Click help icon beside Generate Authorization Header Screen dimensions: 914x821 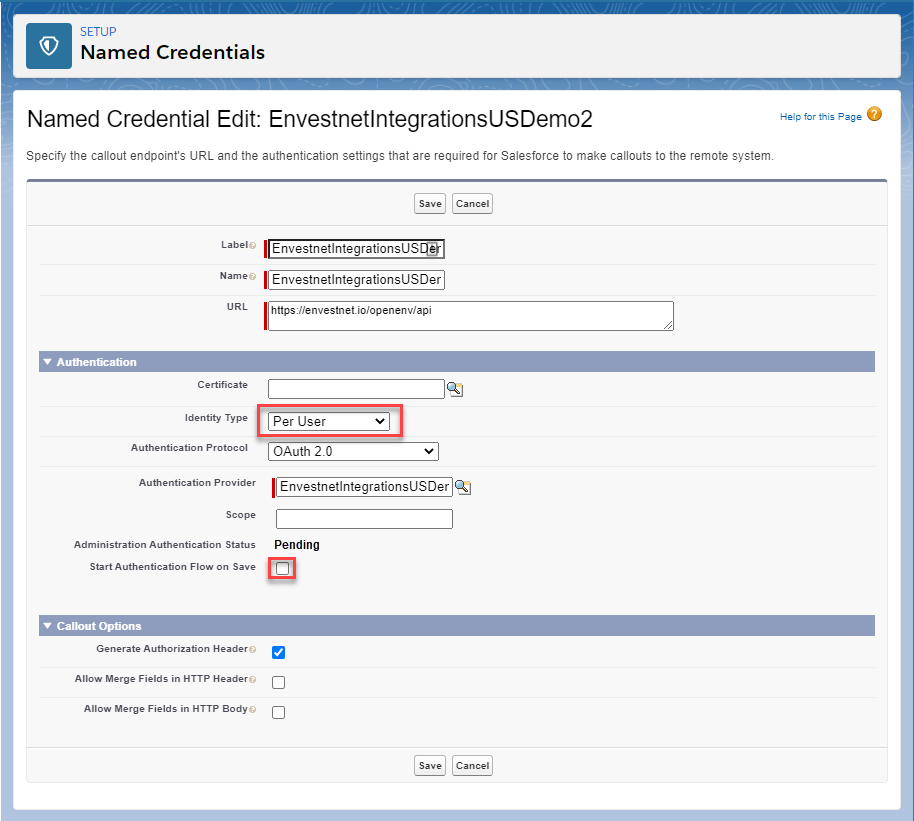[x=252, y=650]
